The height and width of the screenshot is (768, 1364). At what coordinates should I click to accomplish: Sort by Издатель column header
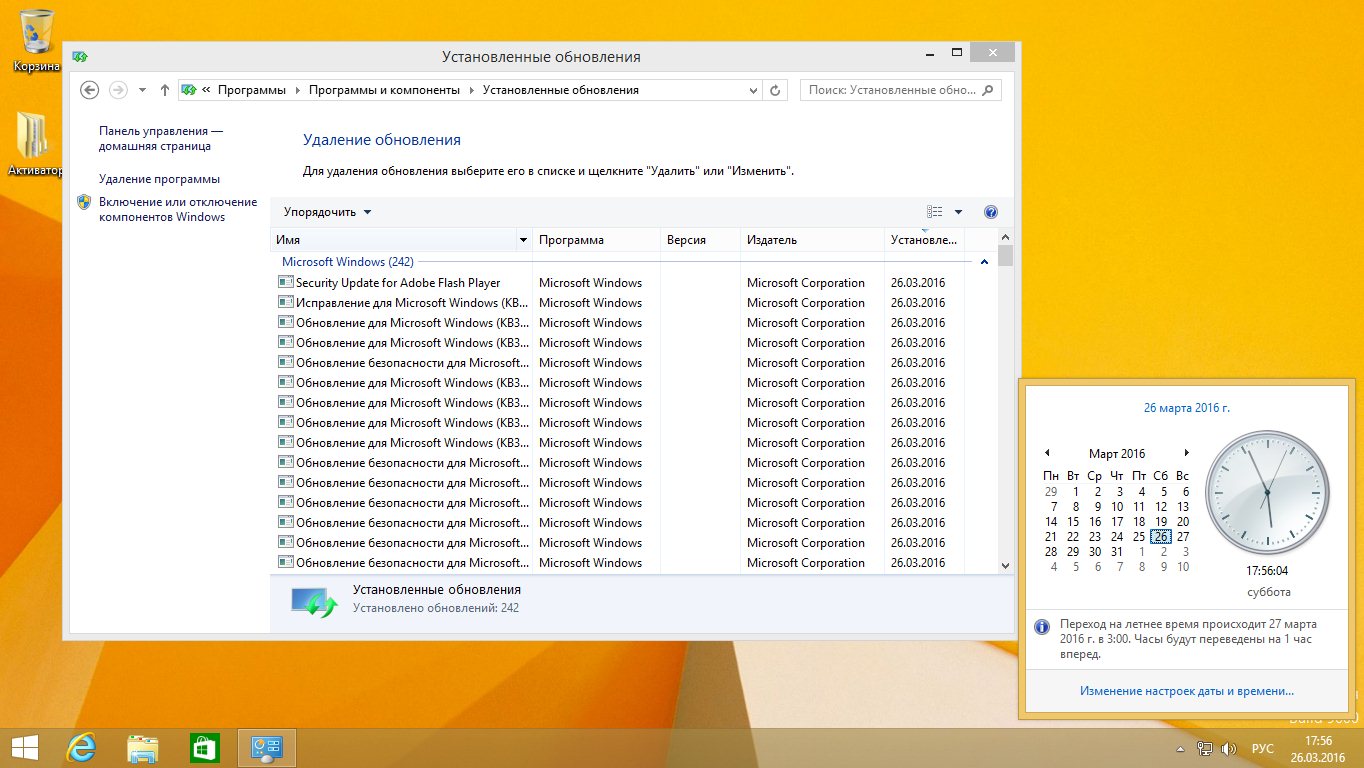(x=812, y=240)
